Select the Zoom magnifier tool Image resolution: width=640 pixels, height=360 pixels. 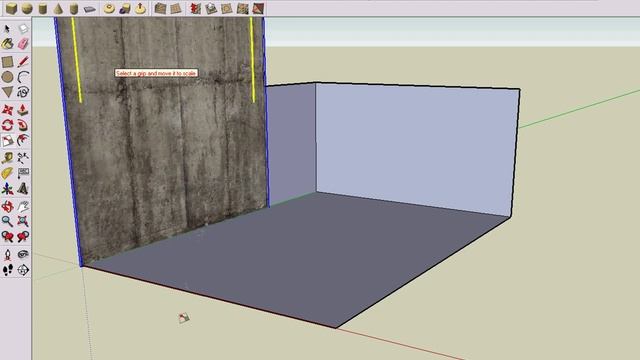[x=7, y=221]
